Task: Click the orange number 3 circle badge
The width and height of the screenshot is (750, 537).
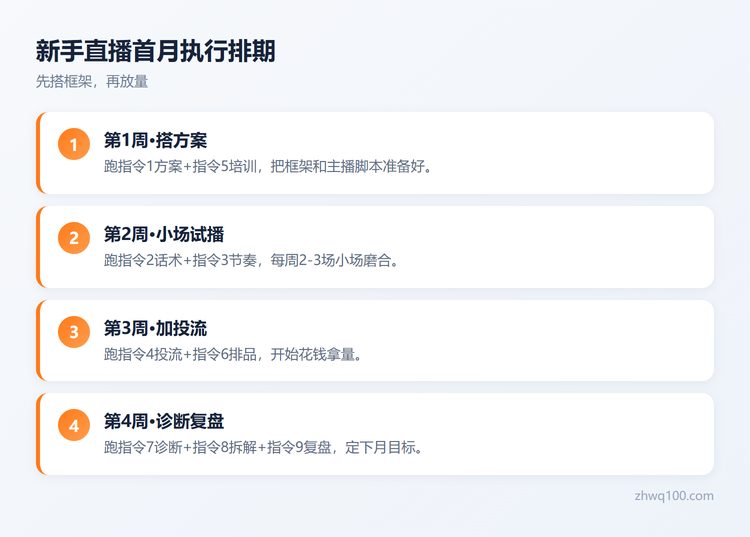Action: tap(74, 331)
